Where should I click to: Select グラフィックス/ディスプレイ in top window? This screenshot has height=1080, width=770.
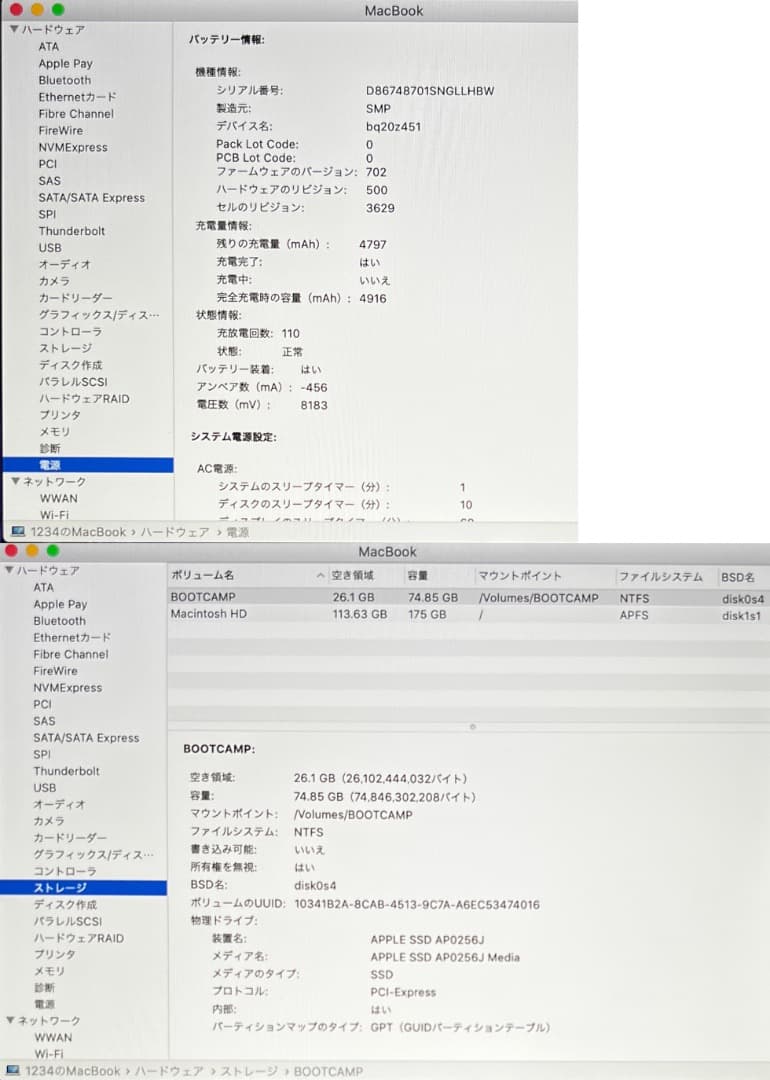(x=98, y=315)
